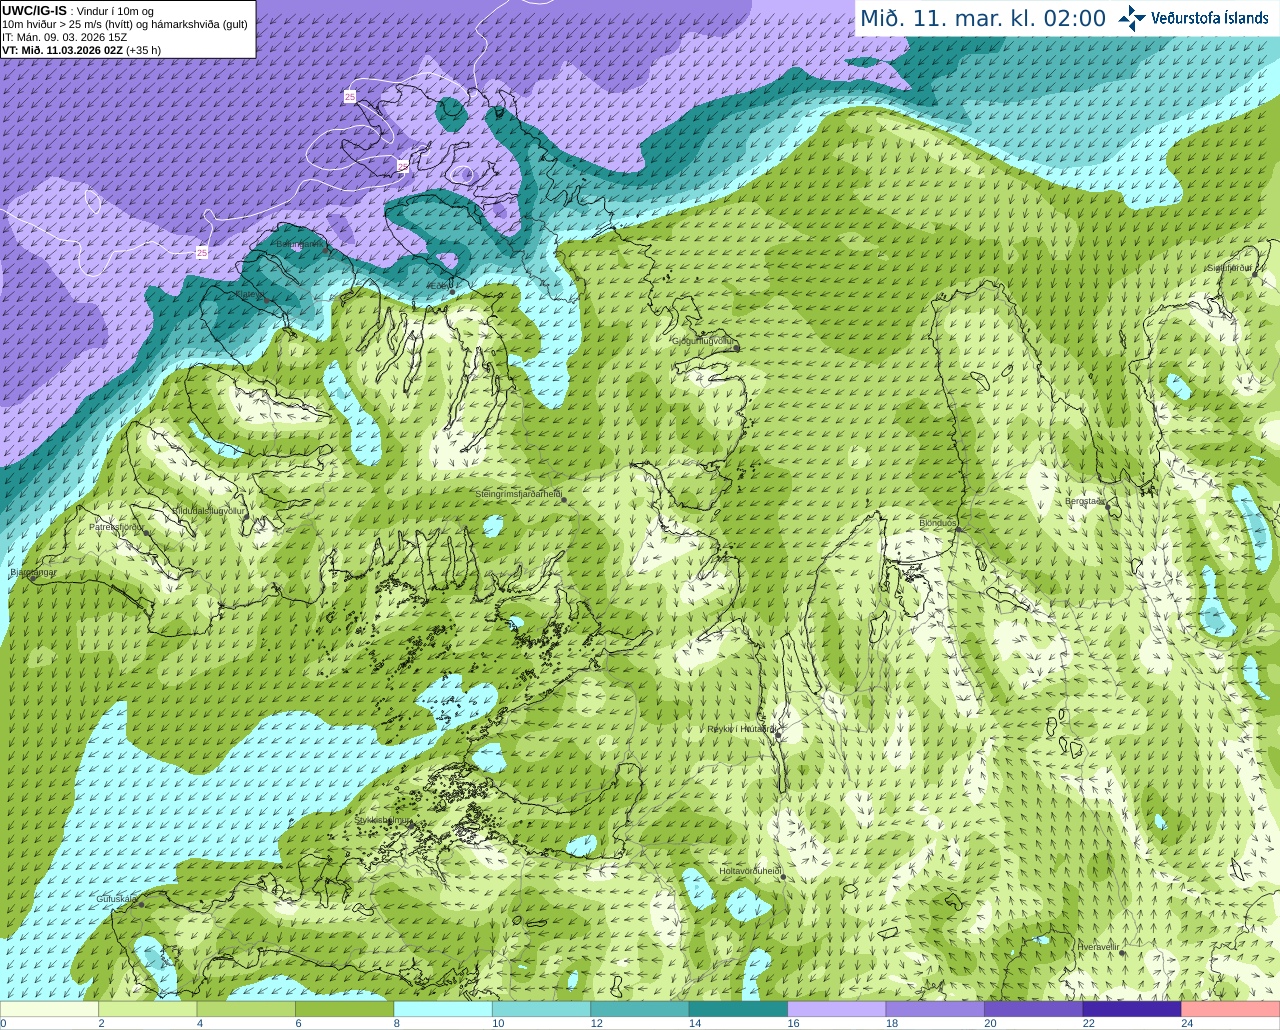The image size is (1280, 1030).
Task: Click the Bjargtangar station label
Action: 32,573
